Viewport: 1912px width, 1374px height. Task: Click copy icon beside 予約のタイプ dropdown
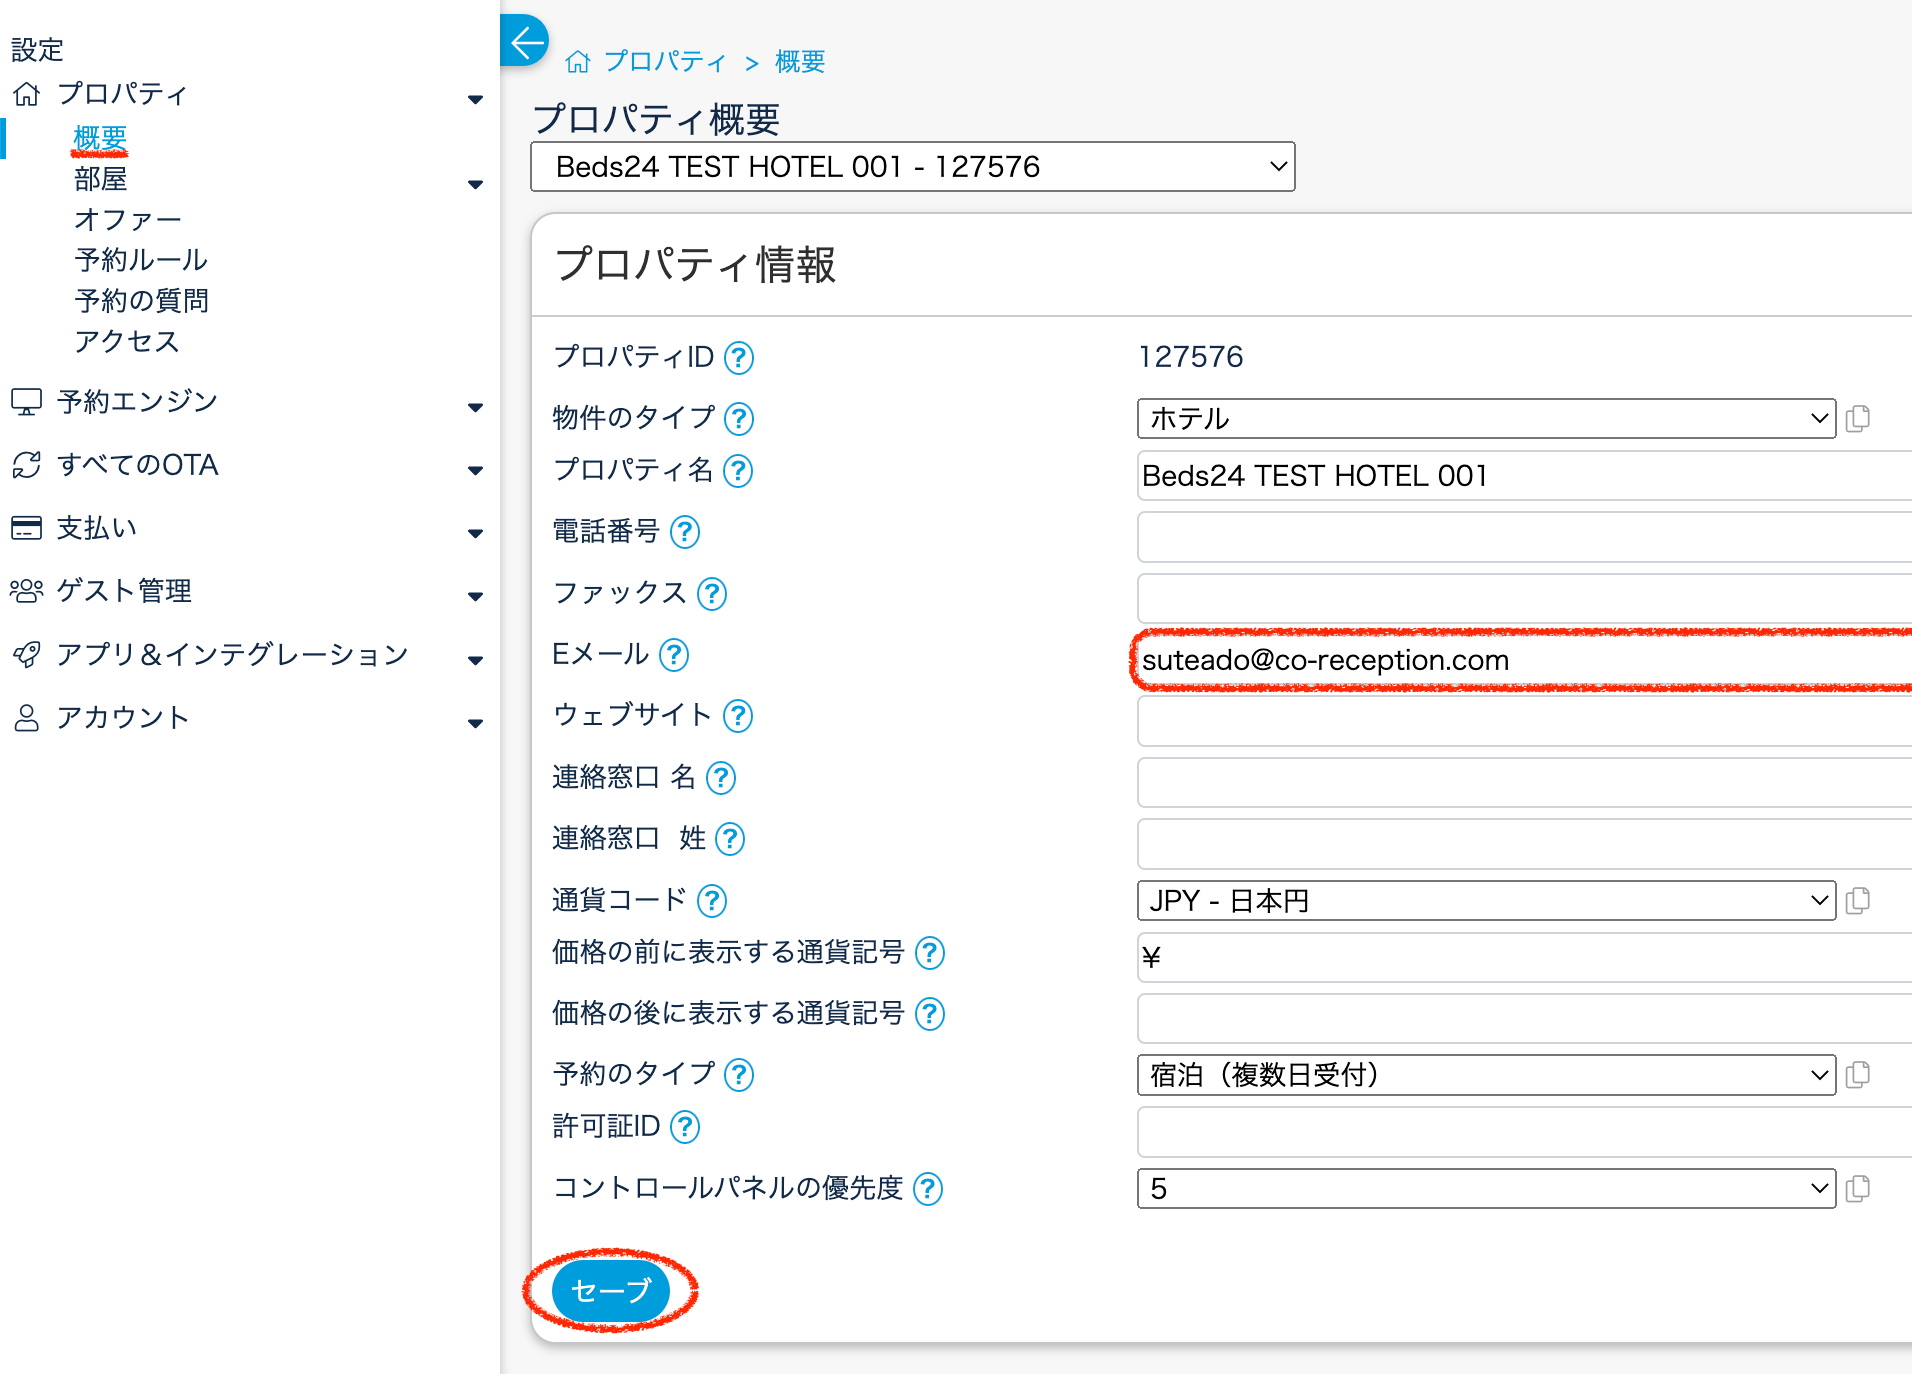coord(1857,1075)
